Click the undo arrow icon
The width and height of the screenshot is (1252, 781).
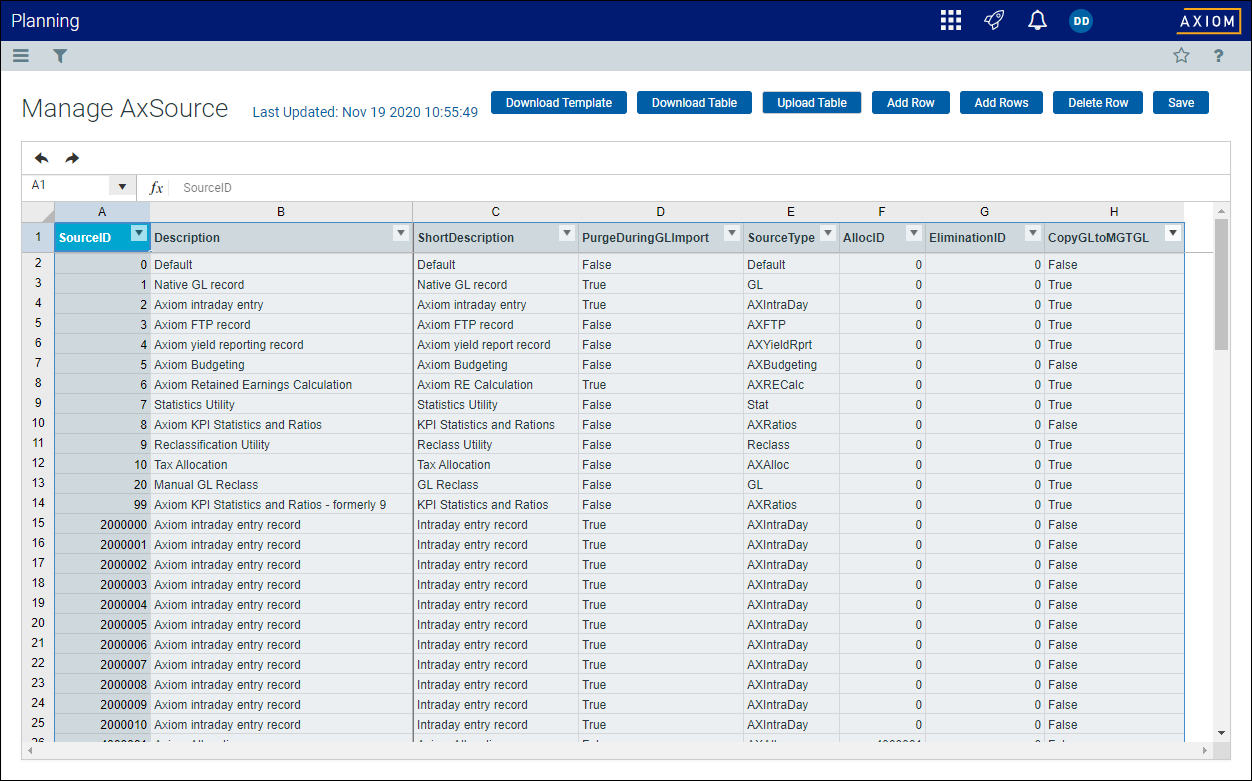click(x=41, y=158)
